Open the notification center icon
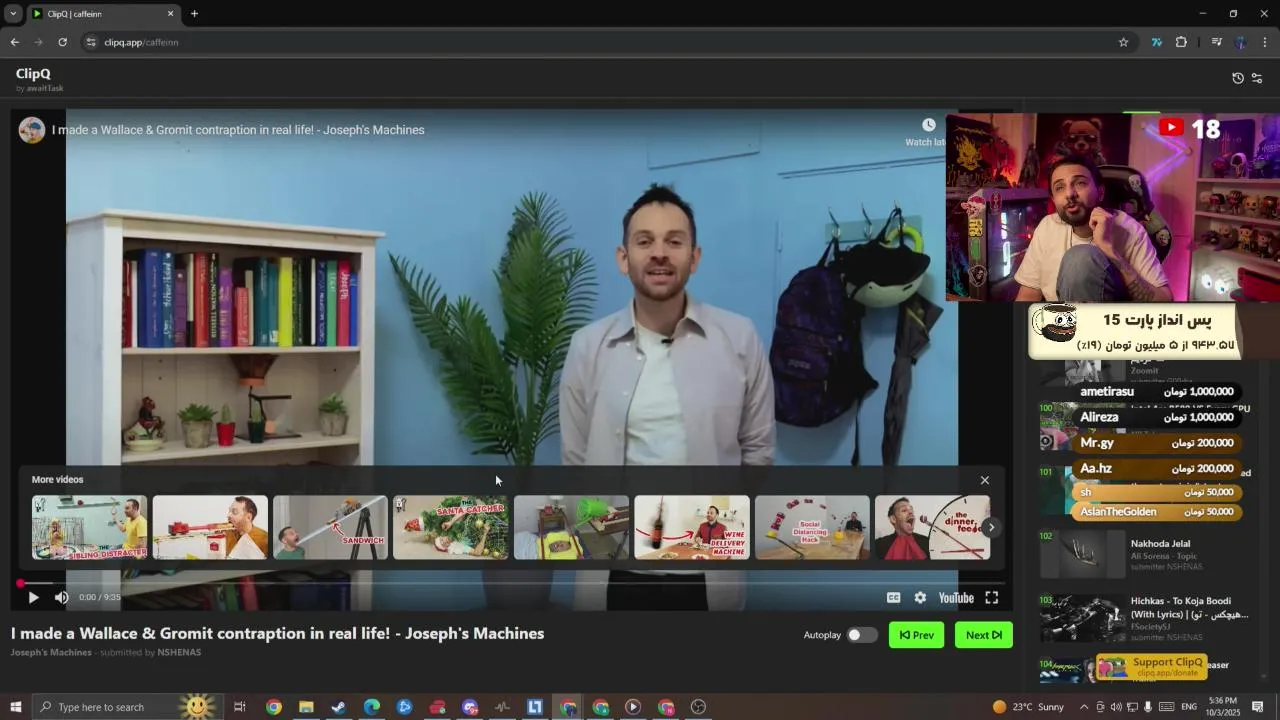This screenshot has width=1280, height=720. coord(1258,707)
